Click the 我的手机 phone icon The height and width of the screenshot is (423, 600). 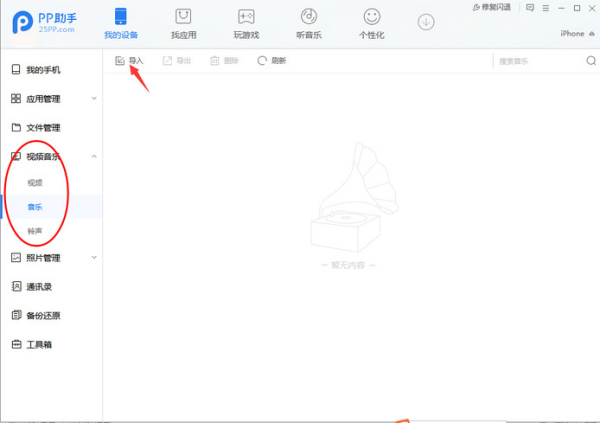click(16, 69)
